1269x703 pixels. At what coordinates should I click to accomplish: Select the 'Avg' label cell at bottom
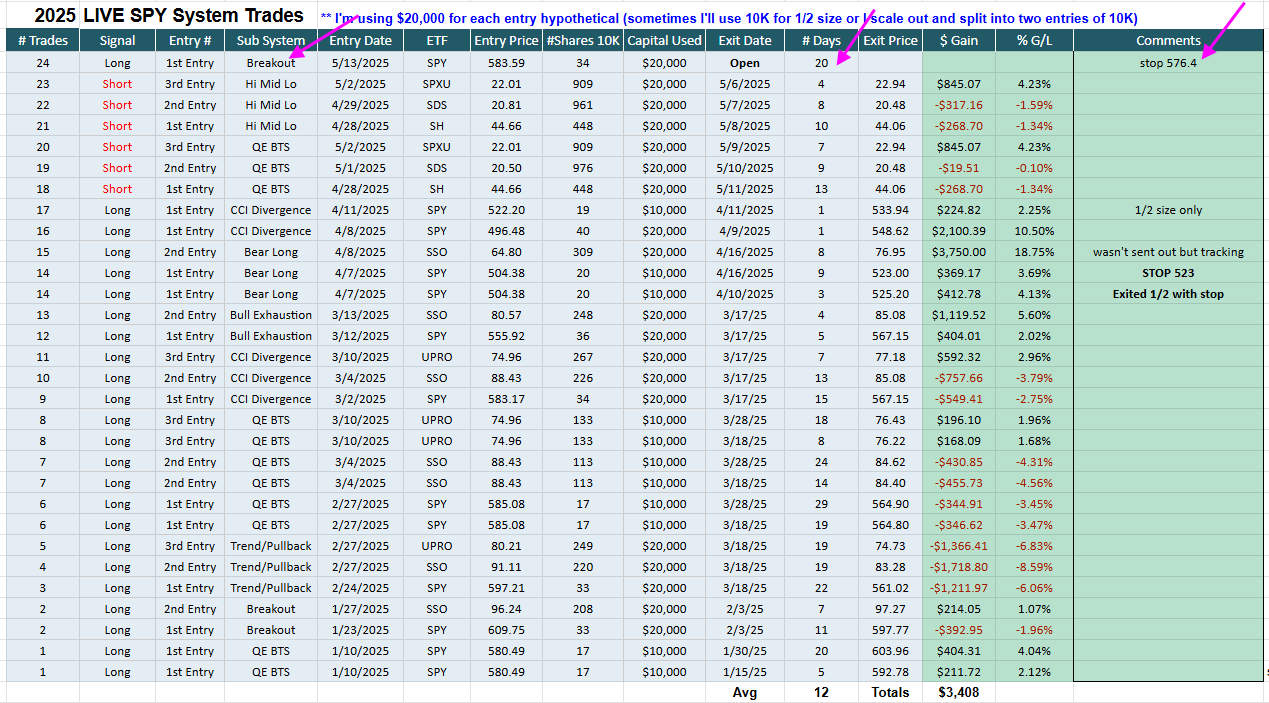coord(745,692)
